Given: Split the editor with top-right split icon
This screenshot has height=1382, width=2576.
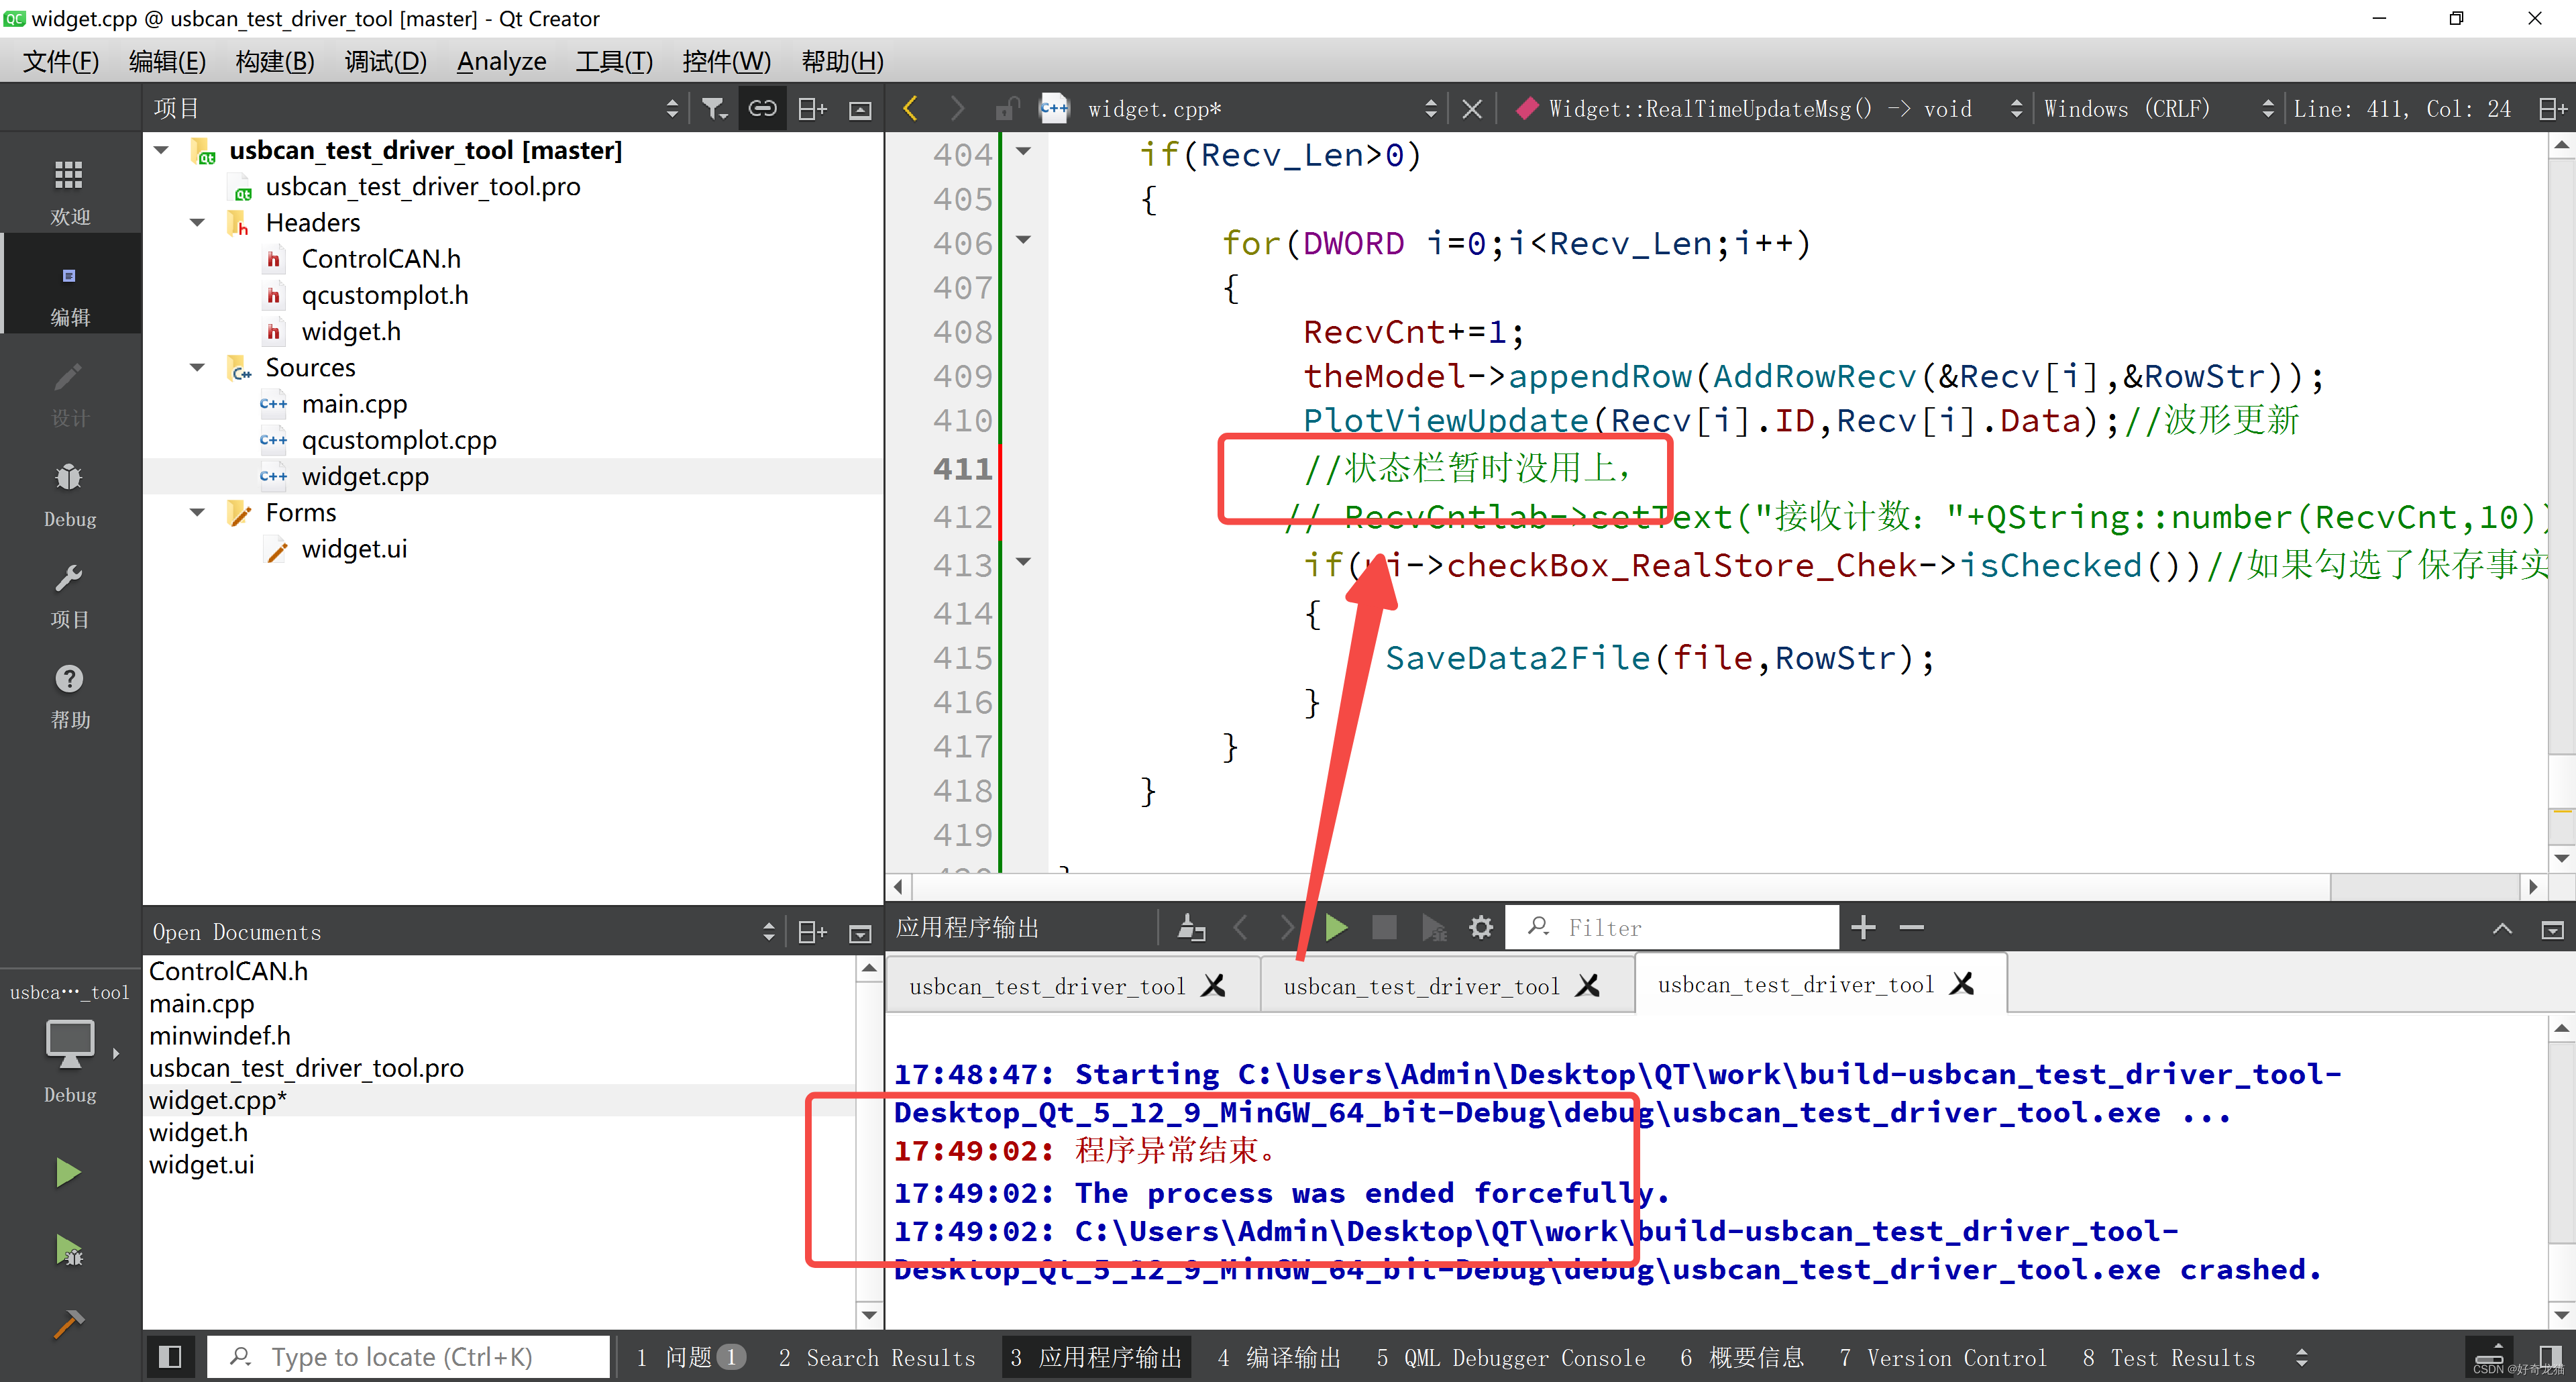Looking at the screenshot, I should [x=2552, y=108].
